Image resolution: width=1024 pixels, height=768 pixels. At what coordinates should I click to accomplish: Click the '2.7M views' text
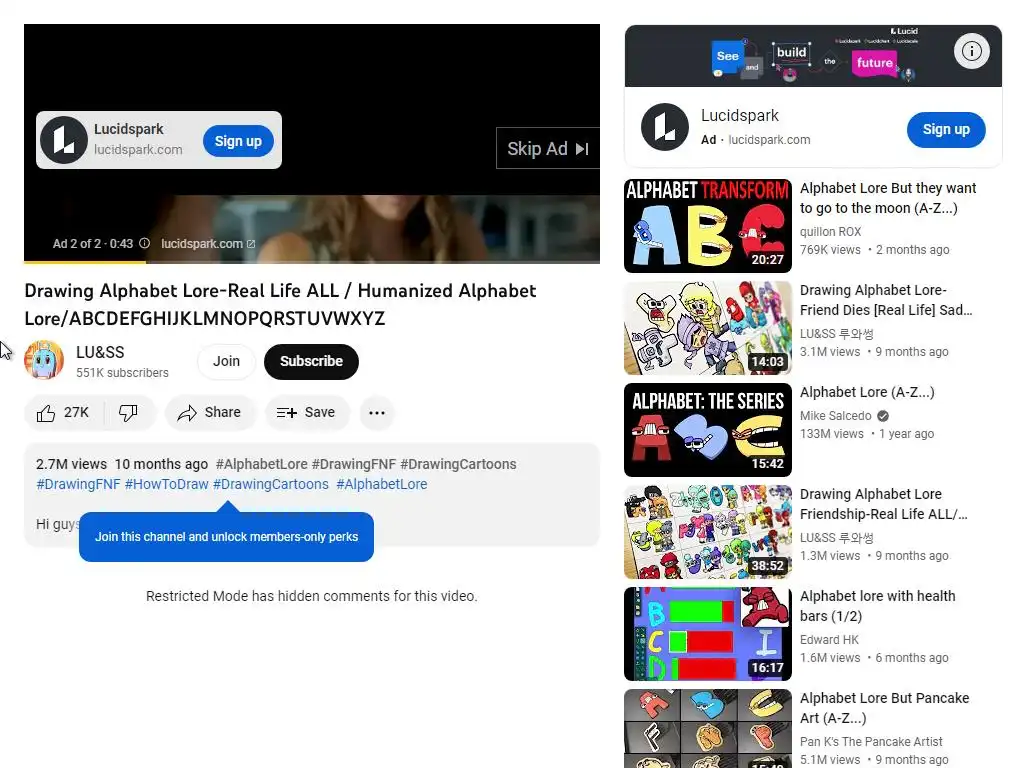coord(71,464)
